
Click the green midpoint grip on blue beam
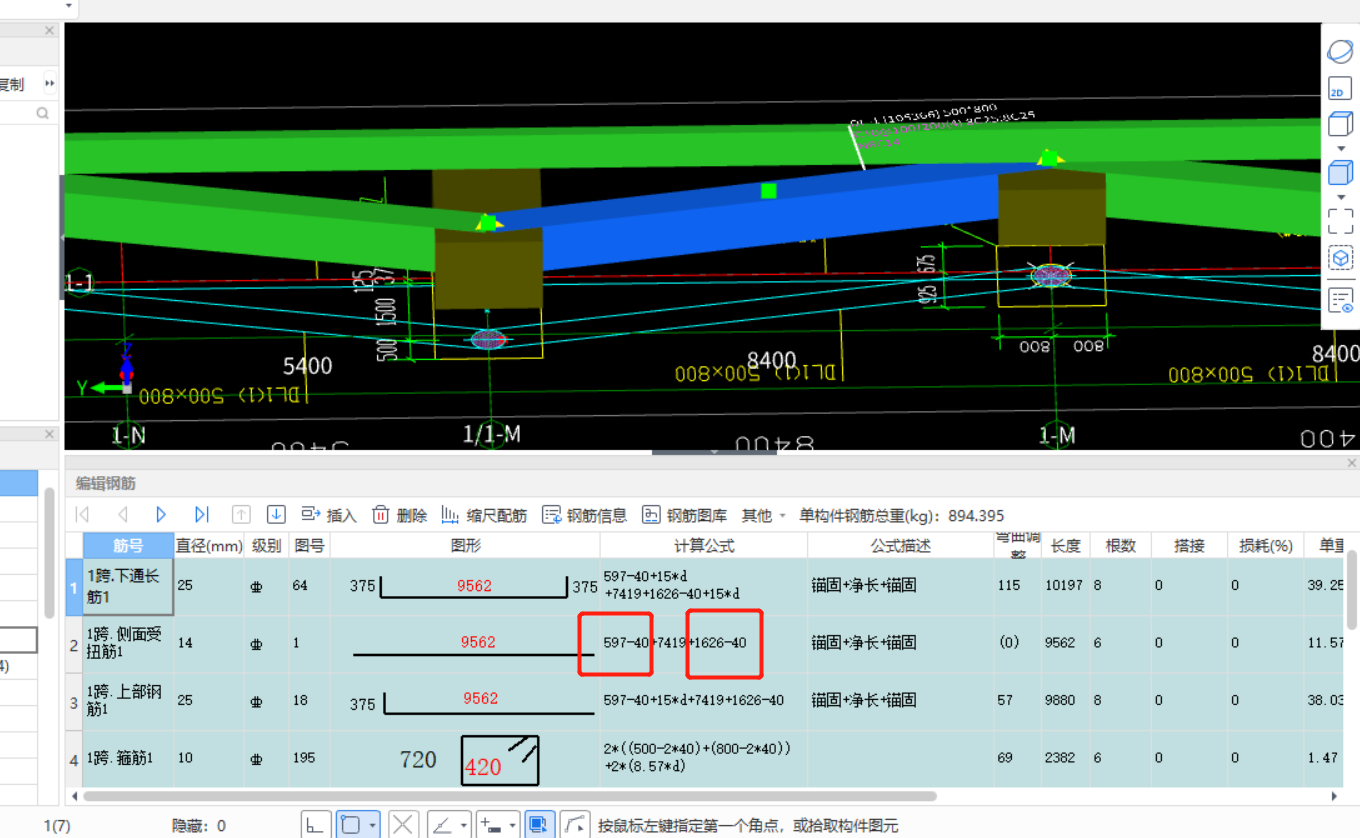point(768,190)
